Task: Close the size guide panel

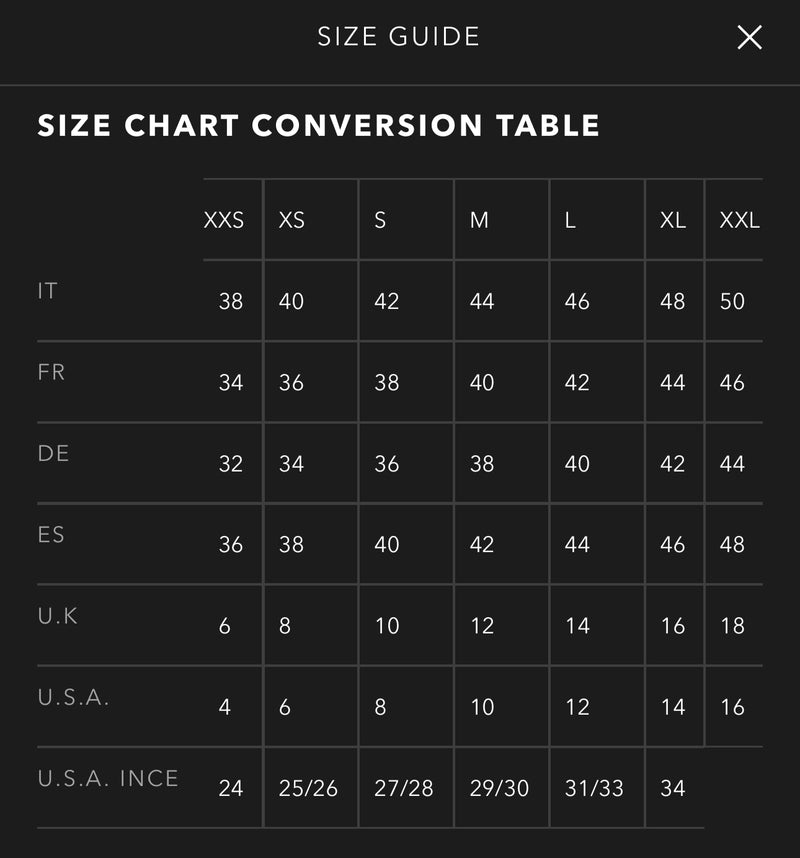Action: click(x=749, y=38)
